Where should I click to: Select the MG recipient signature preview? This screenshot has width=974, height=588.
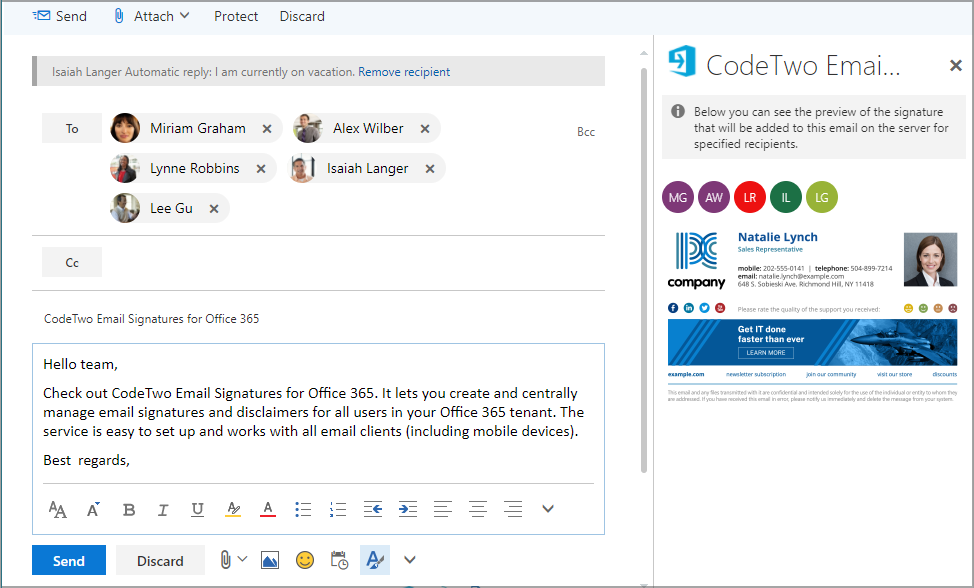click(x=678, y=197)
